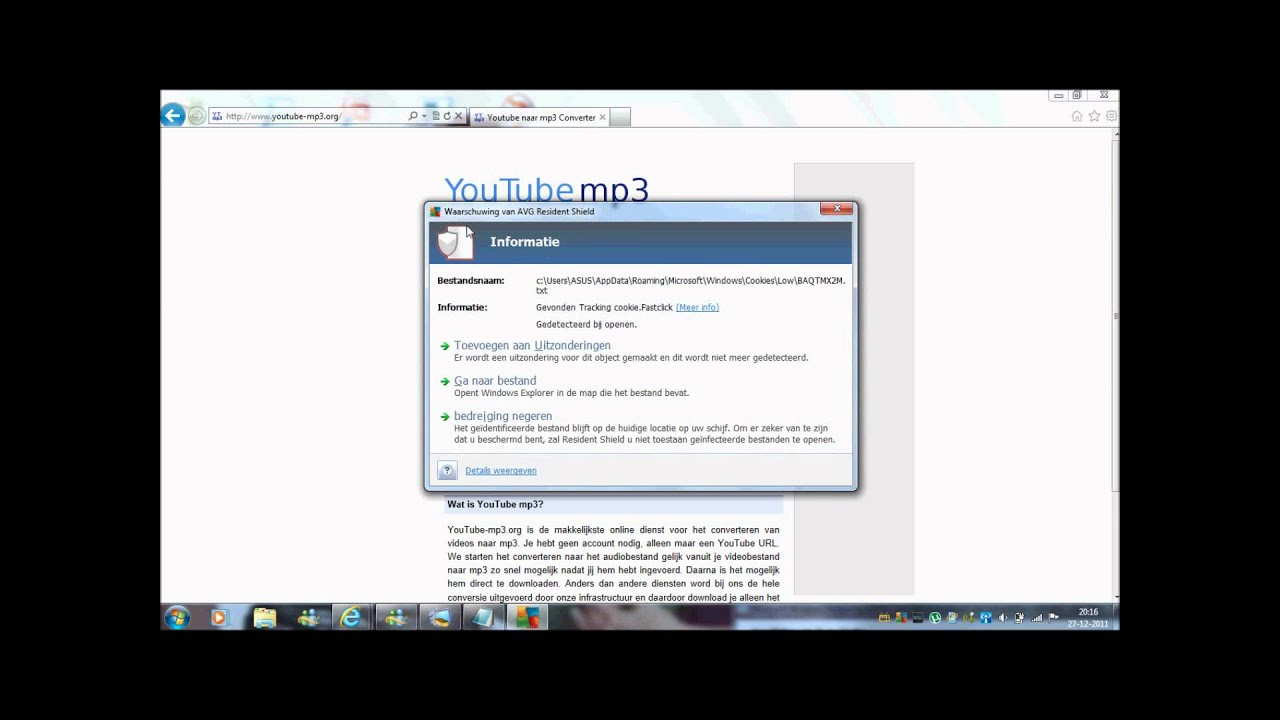The image size is (1280, 720).
Task: Click the 'Details weergeven' link
Action: pyautogui.click(x=501, y=470)
